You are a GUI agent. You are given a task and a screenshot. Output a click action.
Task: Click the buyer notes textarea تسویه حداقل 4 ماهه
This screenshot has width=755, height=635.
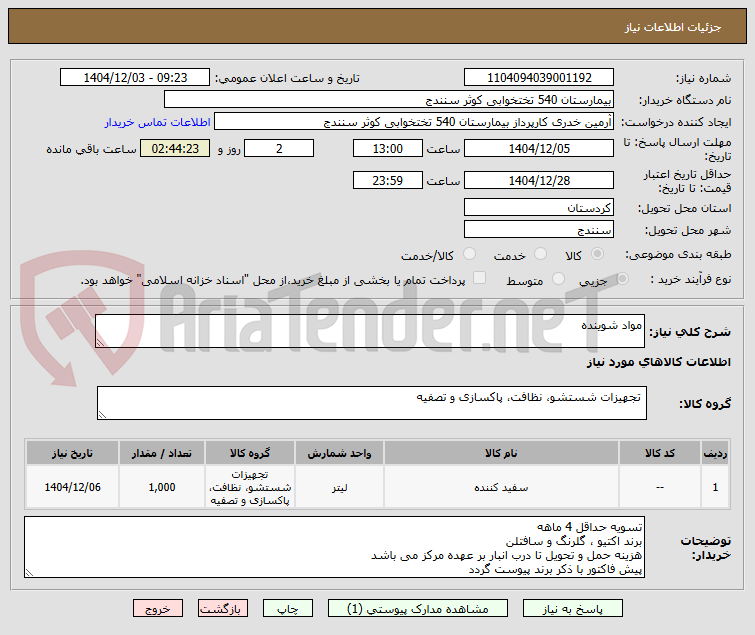click(334, 547)
